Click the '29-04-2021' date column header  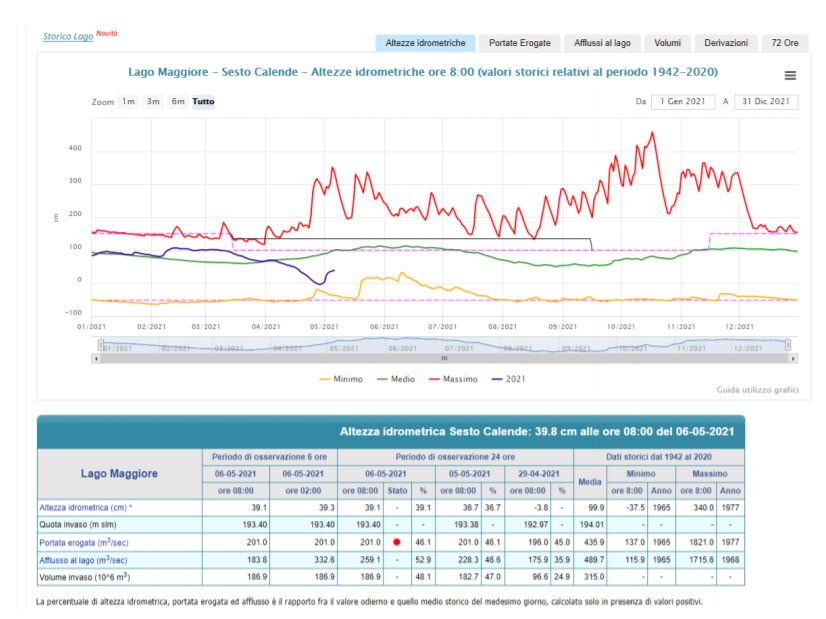pos(538,474)
